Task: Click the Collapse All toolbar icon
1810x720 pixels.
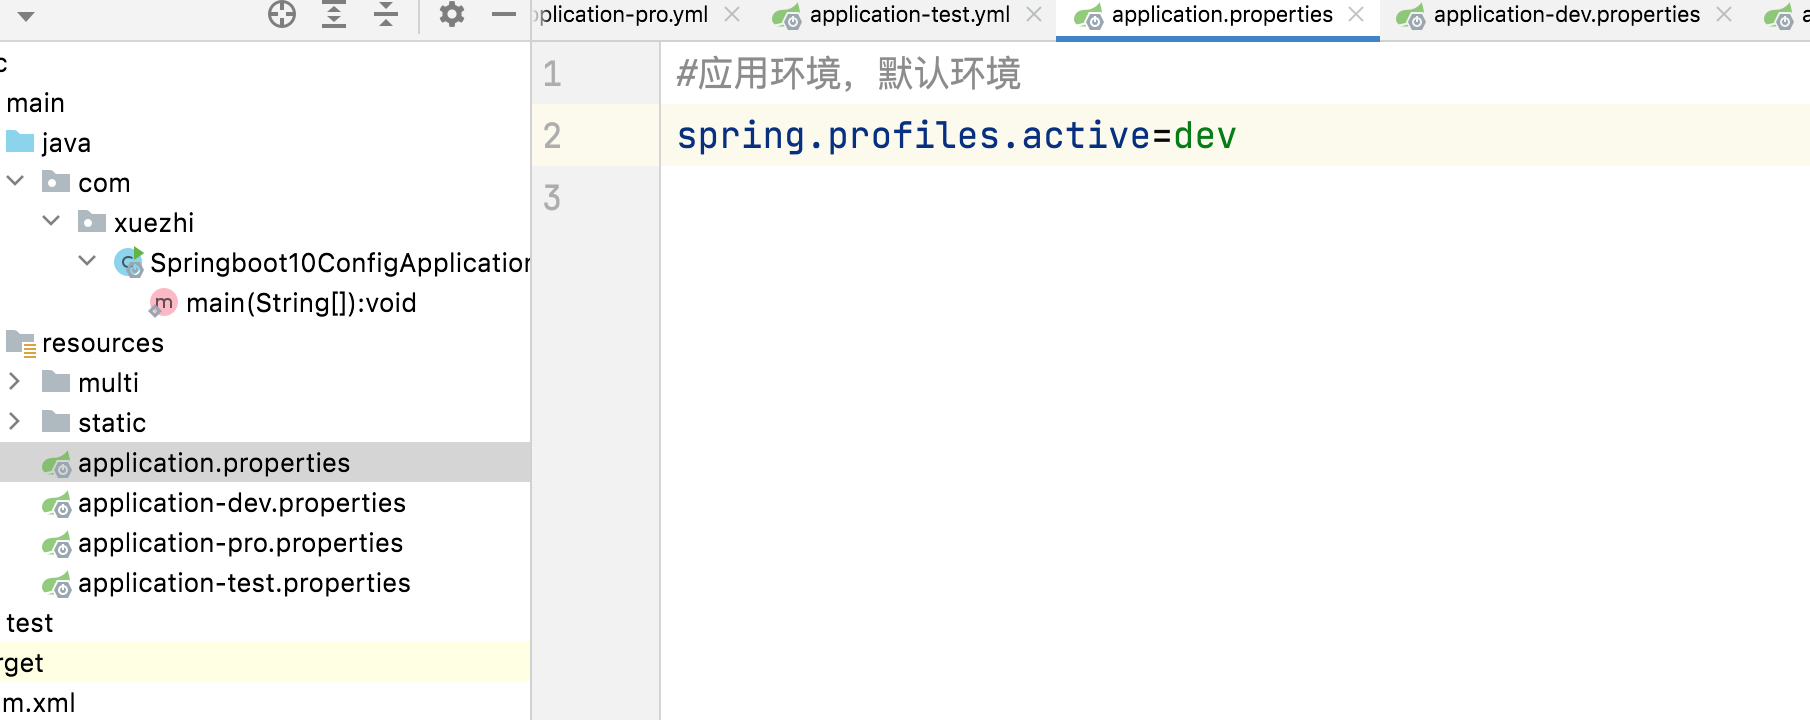Action: pyautogui.click(x=386, y=14)
